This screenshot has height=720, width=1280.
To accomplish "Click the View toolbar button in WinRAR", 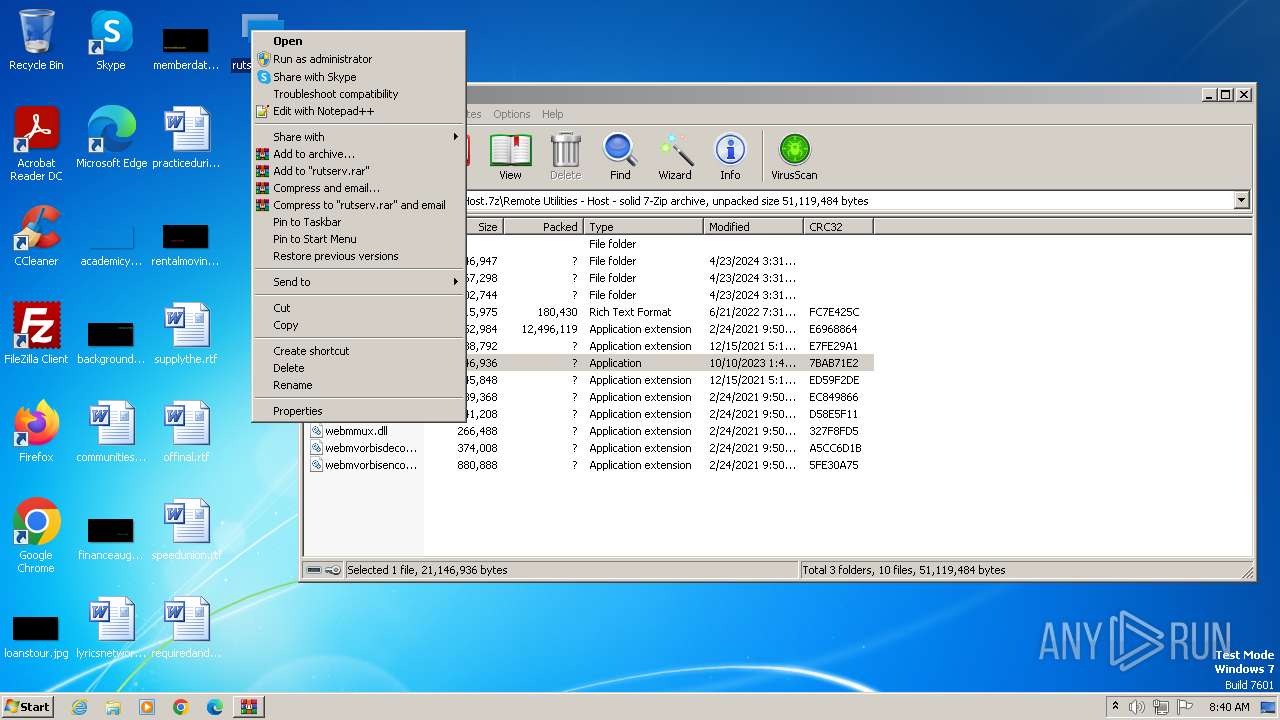I will tap(510, 157).
